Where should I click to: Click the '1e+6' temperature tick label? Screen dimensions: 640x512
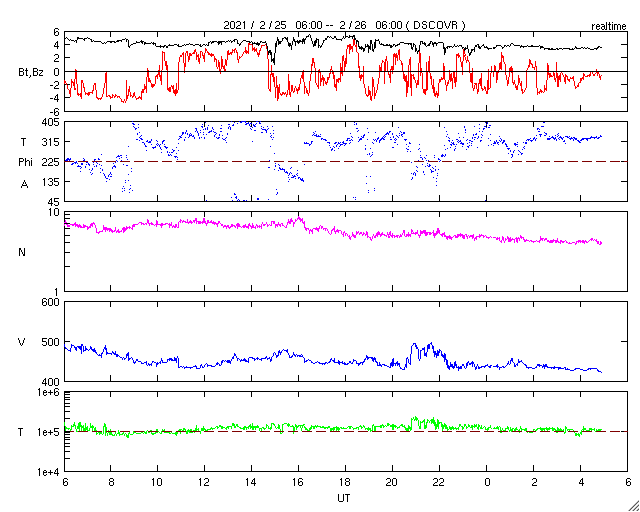(49, 392)
